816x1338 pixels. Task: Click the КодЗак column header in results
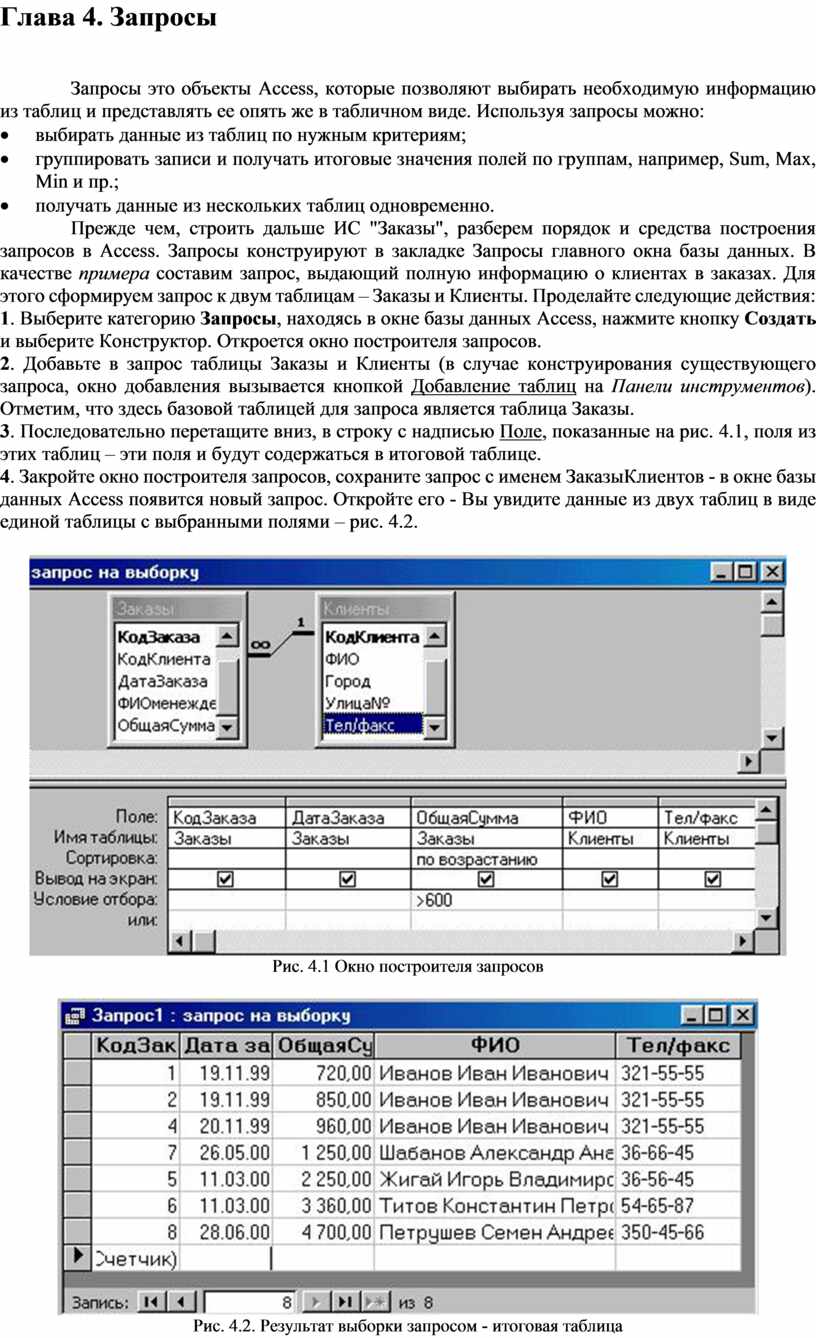[135, 1046]
